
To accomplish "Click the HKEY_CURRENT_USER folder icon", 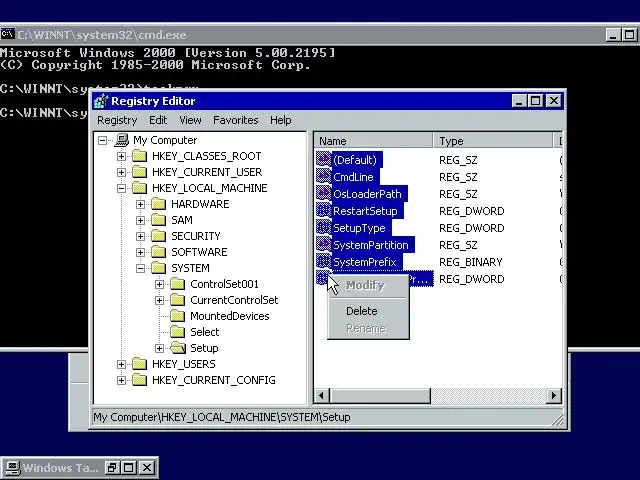I will click(x=140, y=172).
